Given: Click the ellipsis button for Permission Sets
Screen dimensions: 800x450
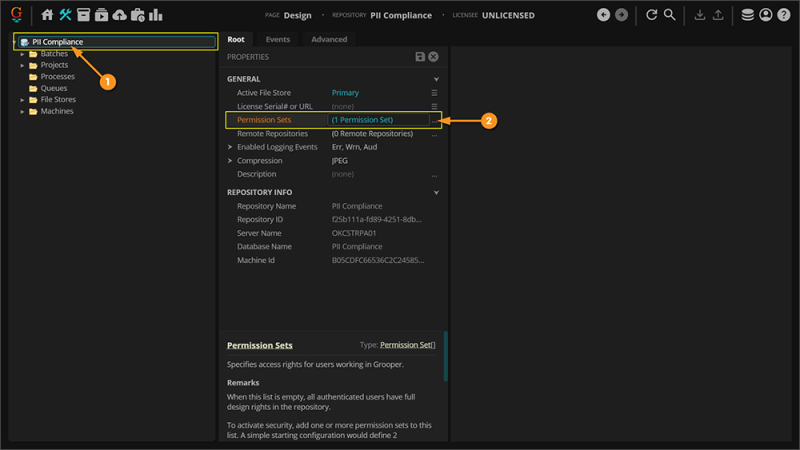Looking at the screenshot, I should [x=434, y=120].
